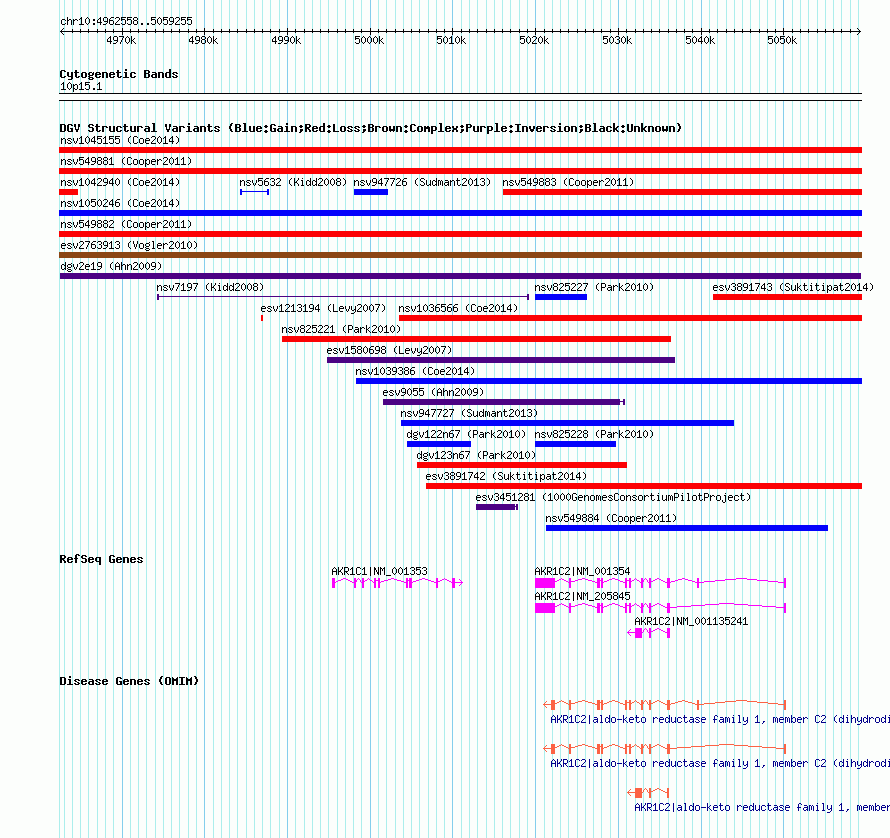Screen dimensions: 890x838
Task: Select the blue nsv825228 gain bar
Action: pyautogui.click(x=575, y=444)
